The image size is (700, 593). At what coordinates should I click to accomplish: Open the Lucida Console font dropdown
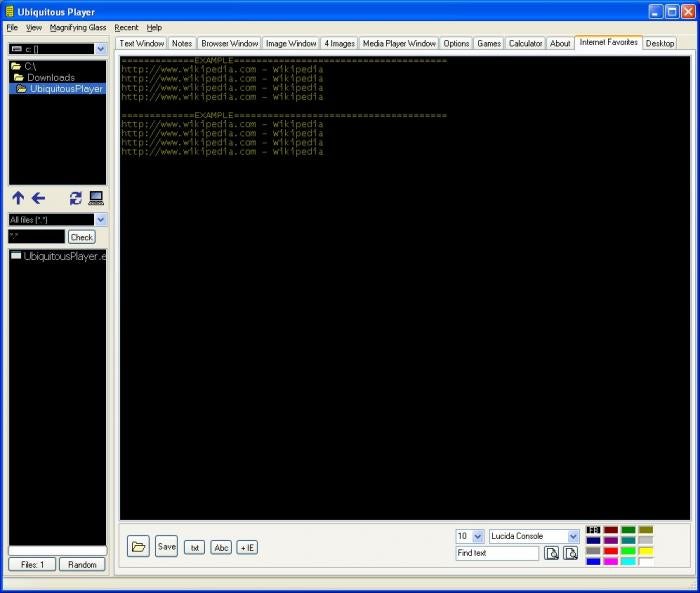click(573, 536)
